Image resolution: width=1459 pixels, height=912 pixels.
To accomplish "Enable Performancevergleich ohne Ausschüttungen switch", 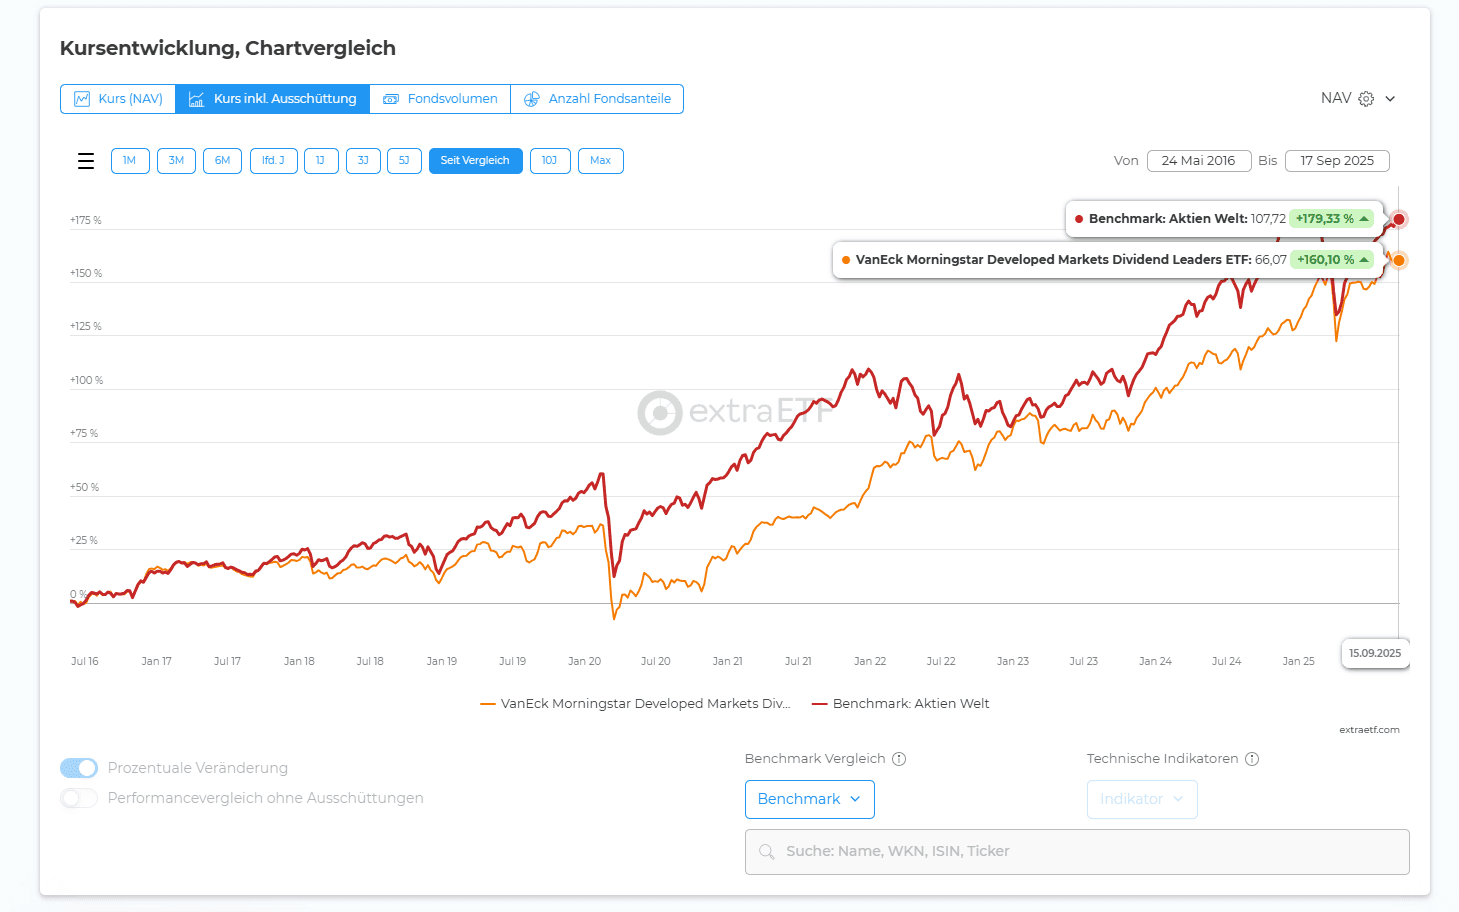I will point(79,798).
